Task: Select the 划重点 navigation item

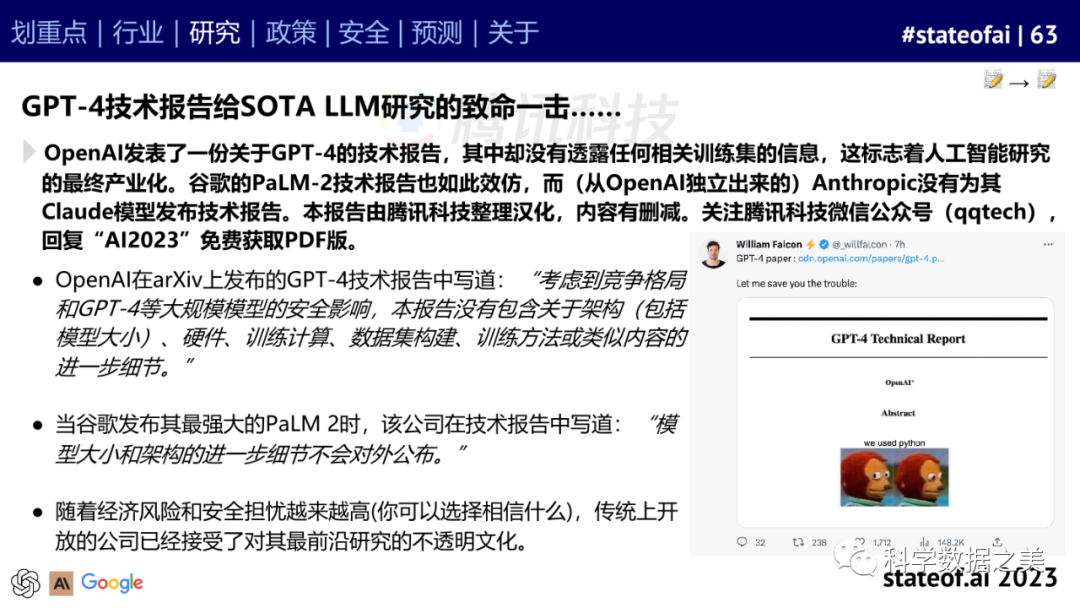Action: pyautogui.click(x=49, y=32)
